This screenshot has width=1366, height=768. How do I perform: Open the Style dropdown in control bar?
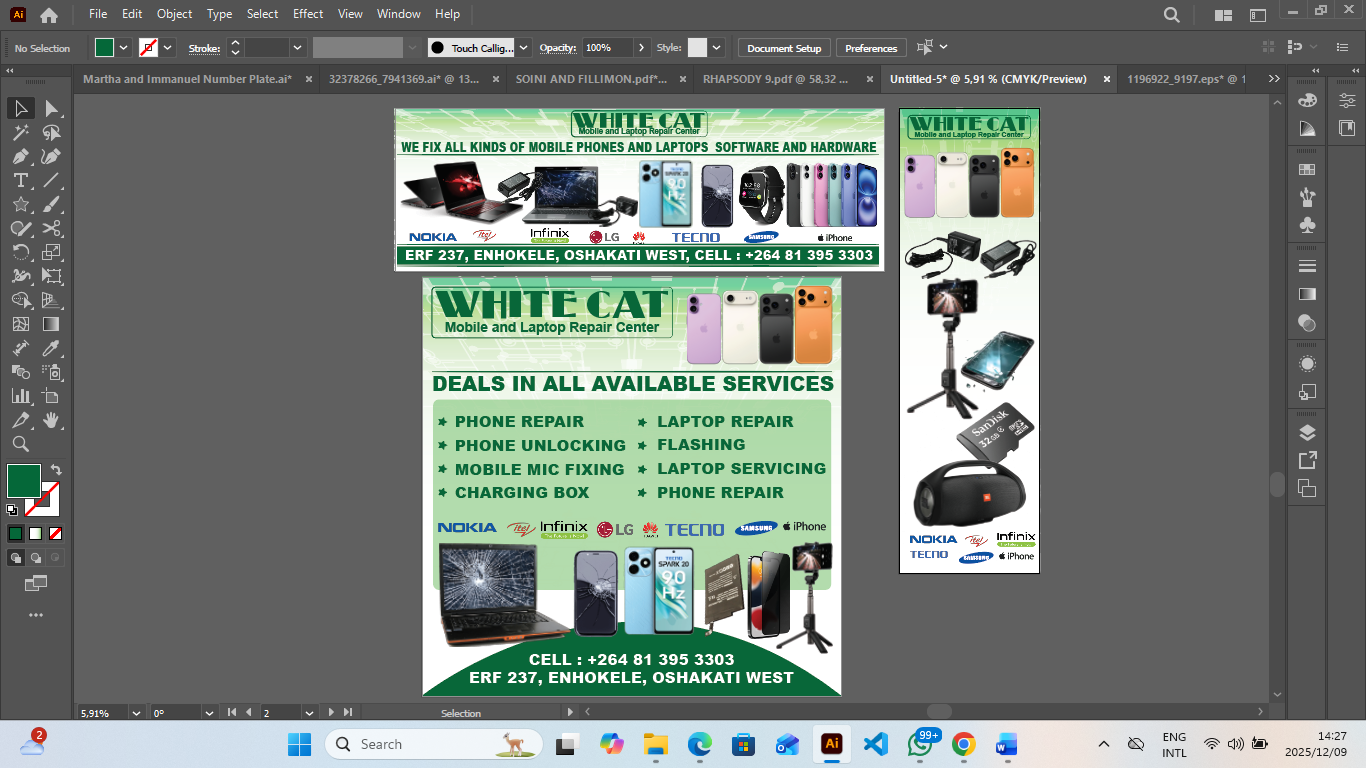coord(717,47)
